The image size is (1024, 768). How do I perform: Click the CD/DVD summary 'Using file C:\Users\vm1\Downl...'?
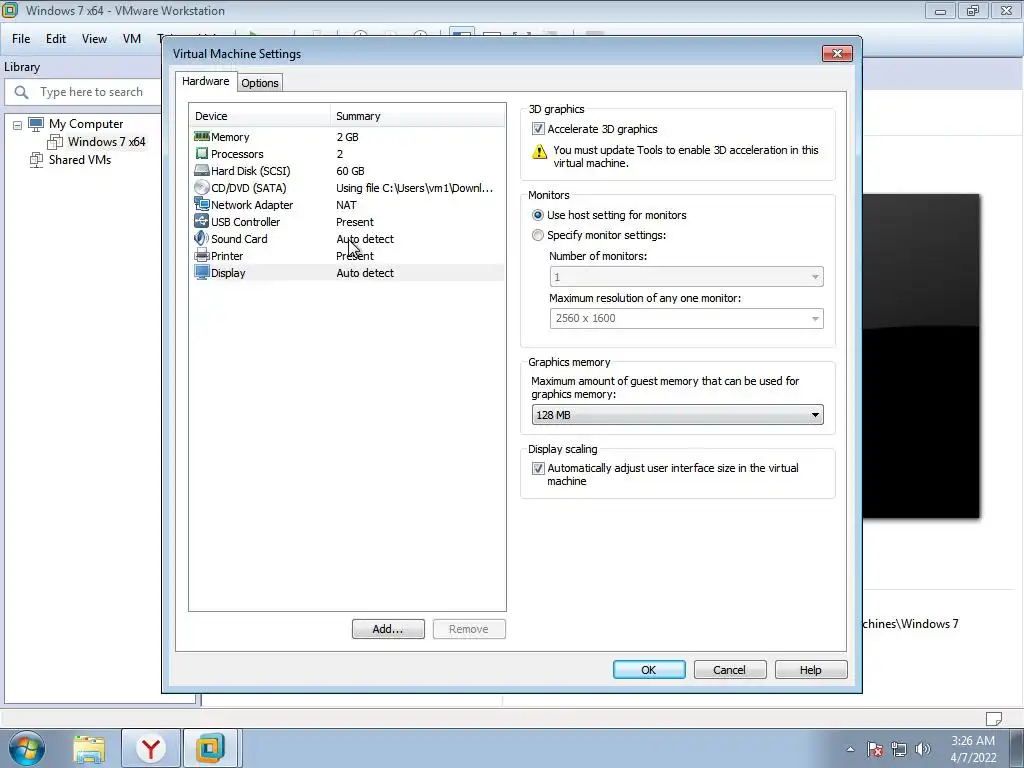click(415, 188)
